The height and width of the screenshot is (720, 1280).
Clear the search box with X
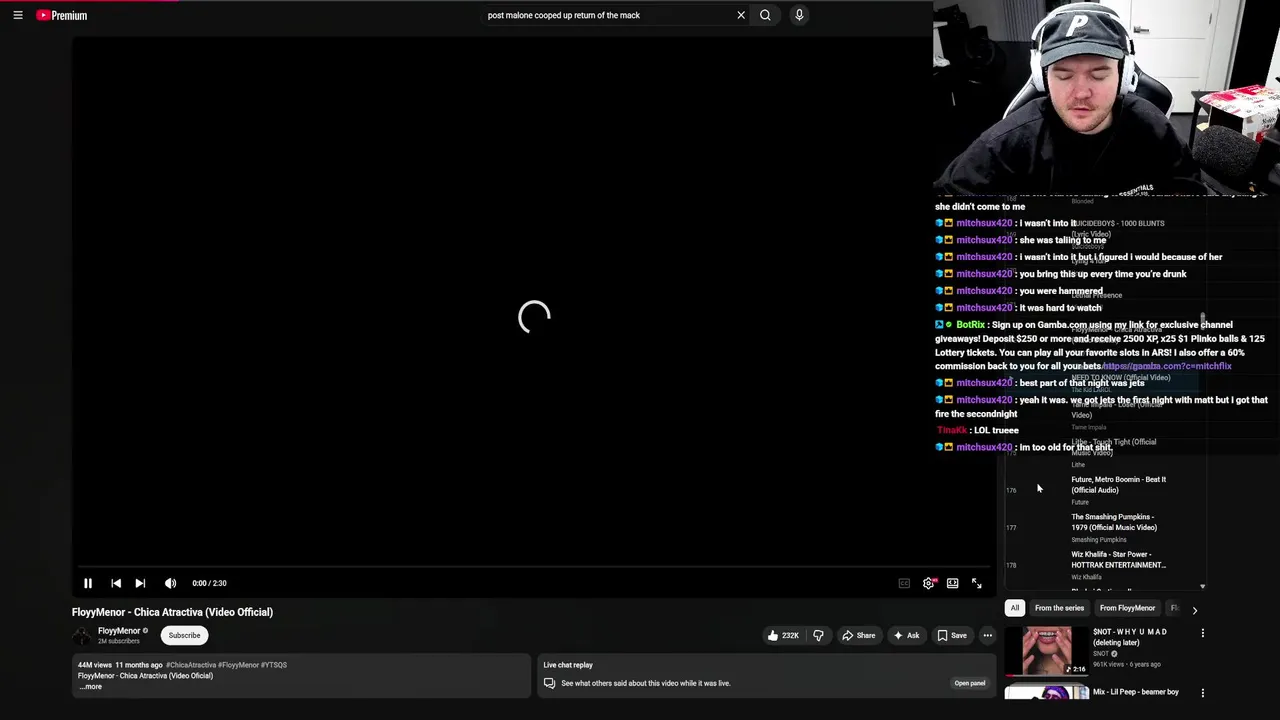[x=741, y=15]
